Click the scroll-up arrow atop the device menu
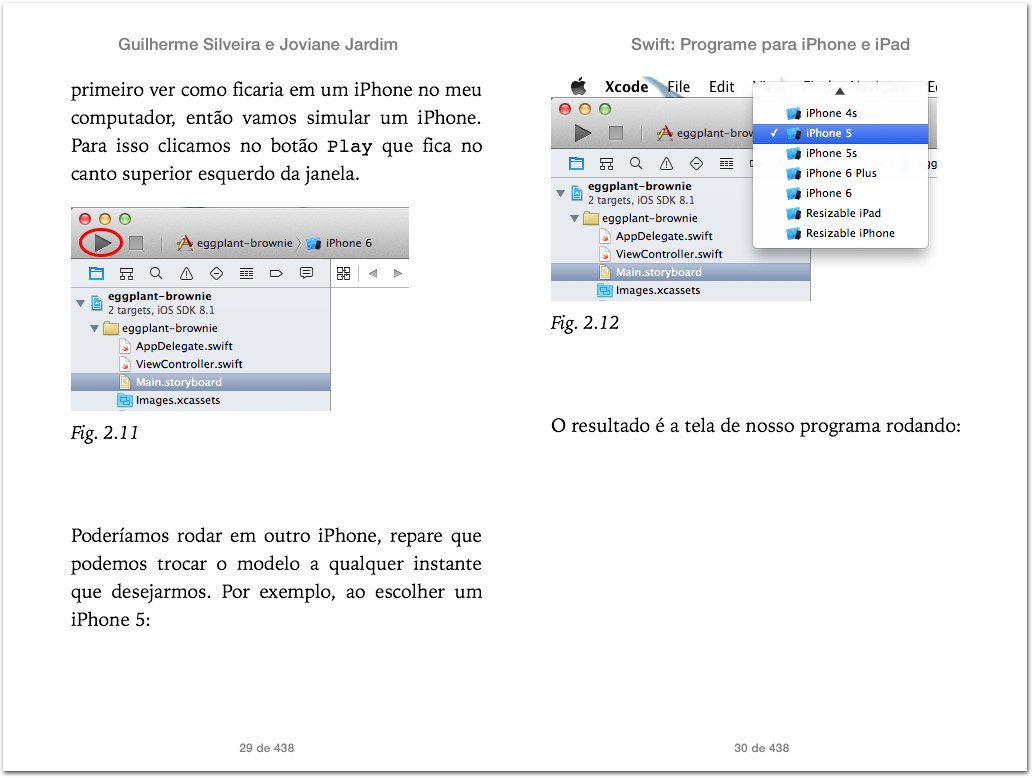This screenshot has width=1034, height=778. coord(839,91)
